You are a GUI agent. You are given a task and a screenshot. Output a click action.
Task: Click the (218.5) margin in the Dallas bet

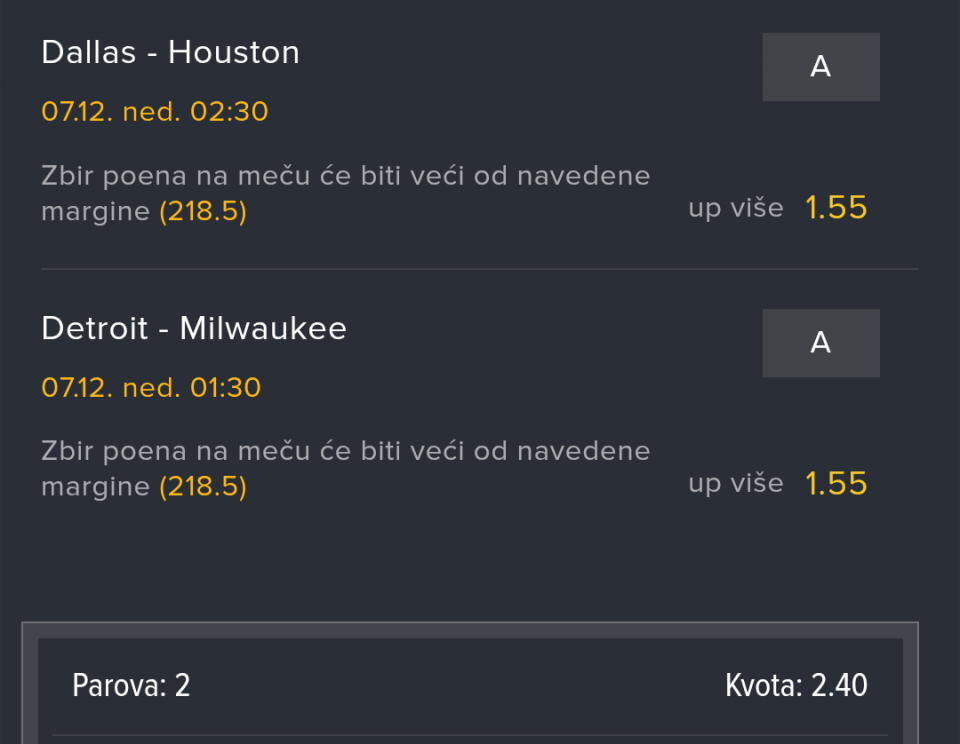tap(203, 212)
